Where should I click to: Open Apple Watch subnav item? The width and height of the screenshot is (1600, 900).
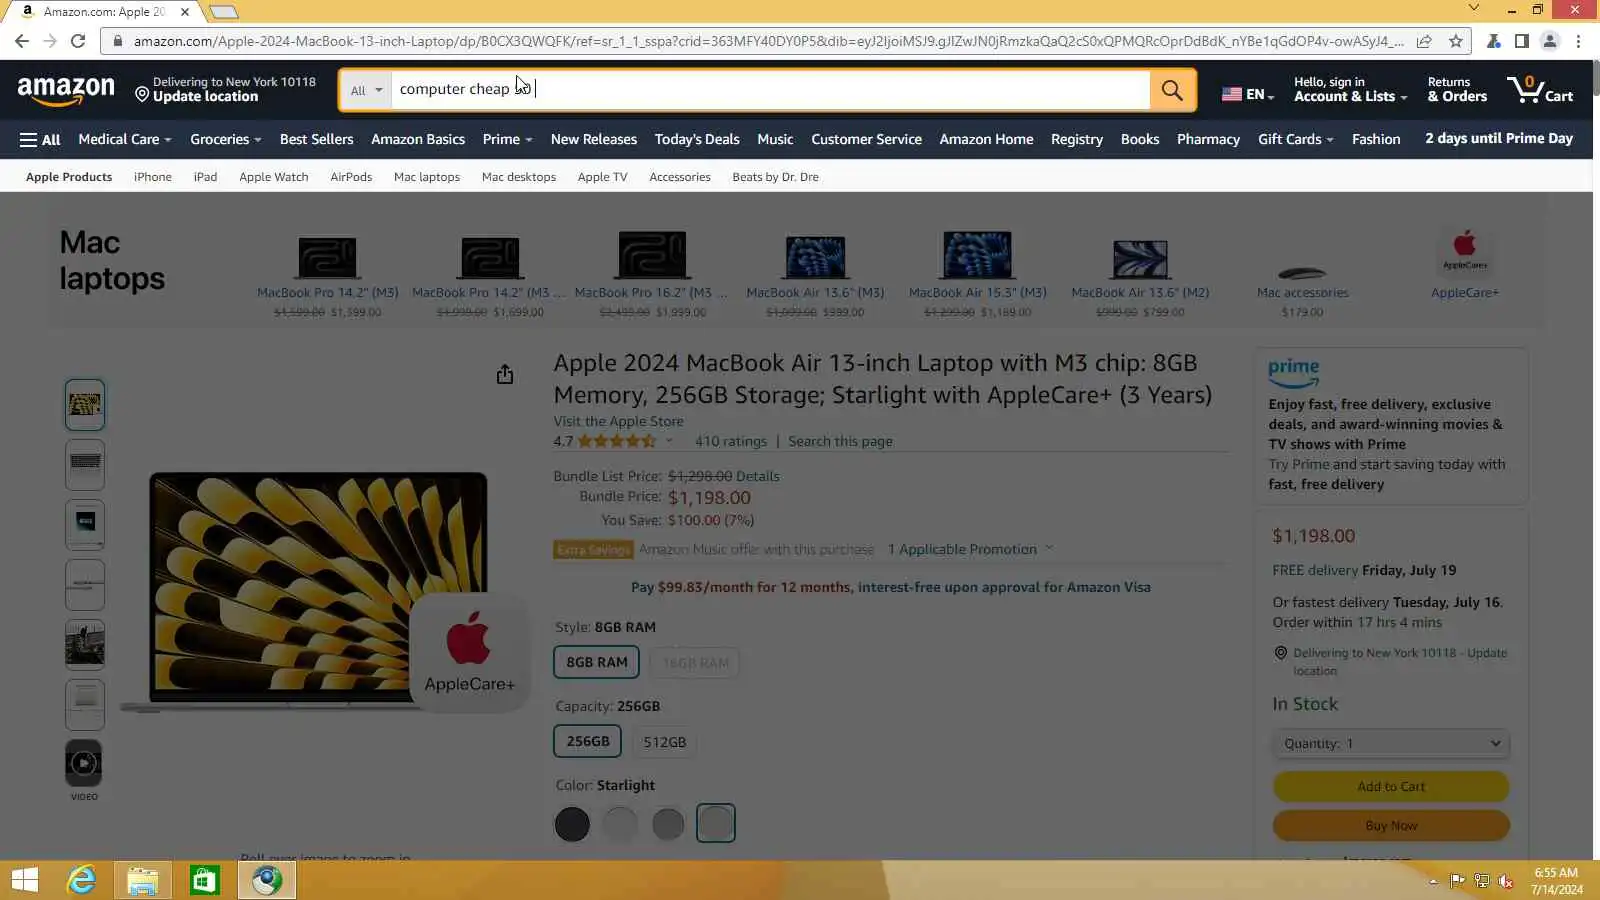click(274, 177)
